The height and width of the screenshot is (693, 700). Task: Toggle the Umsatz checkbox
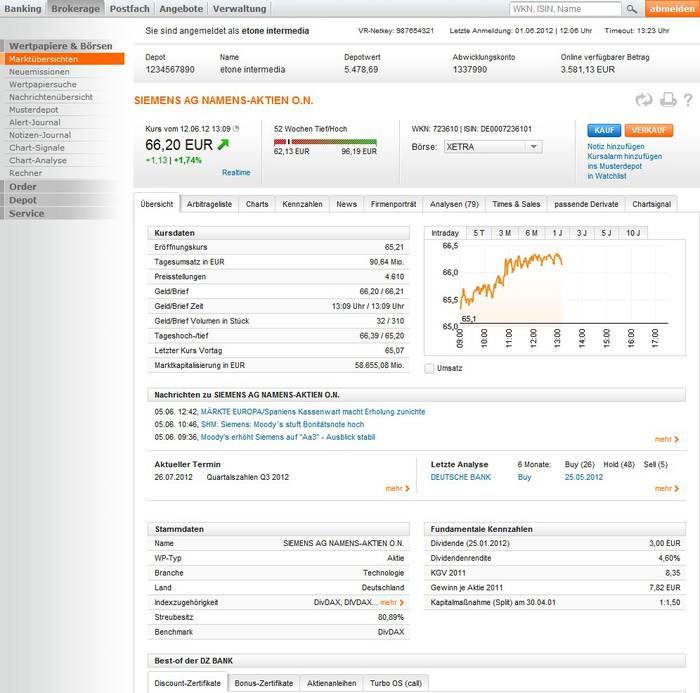[429, 368]
